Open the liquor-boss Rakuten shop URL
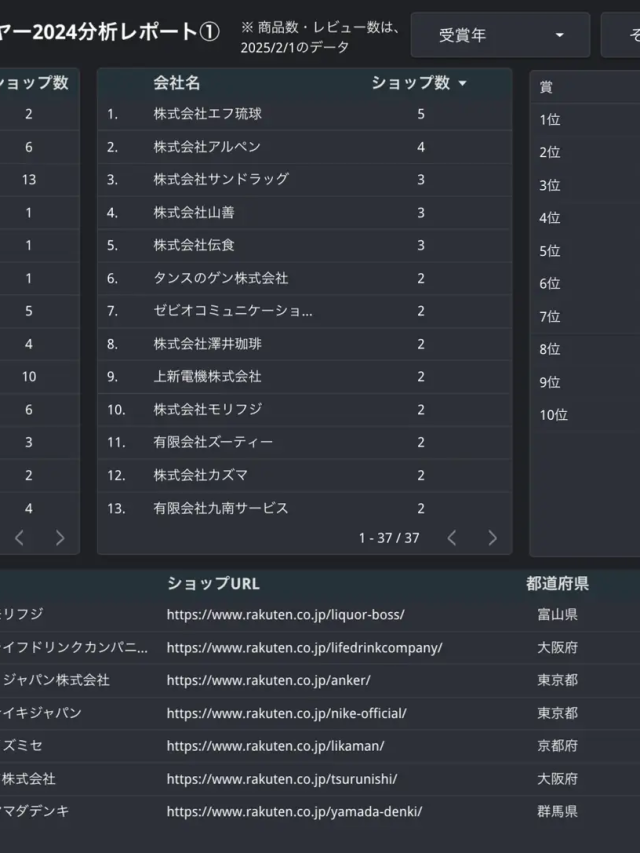The height and width of the screenshot is (853, 640). coord(285,614)
